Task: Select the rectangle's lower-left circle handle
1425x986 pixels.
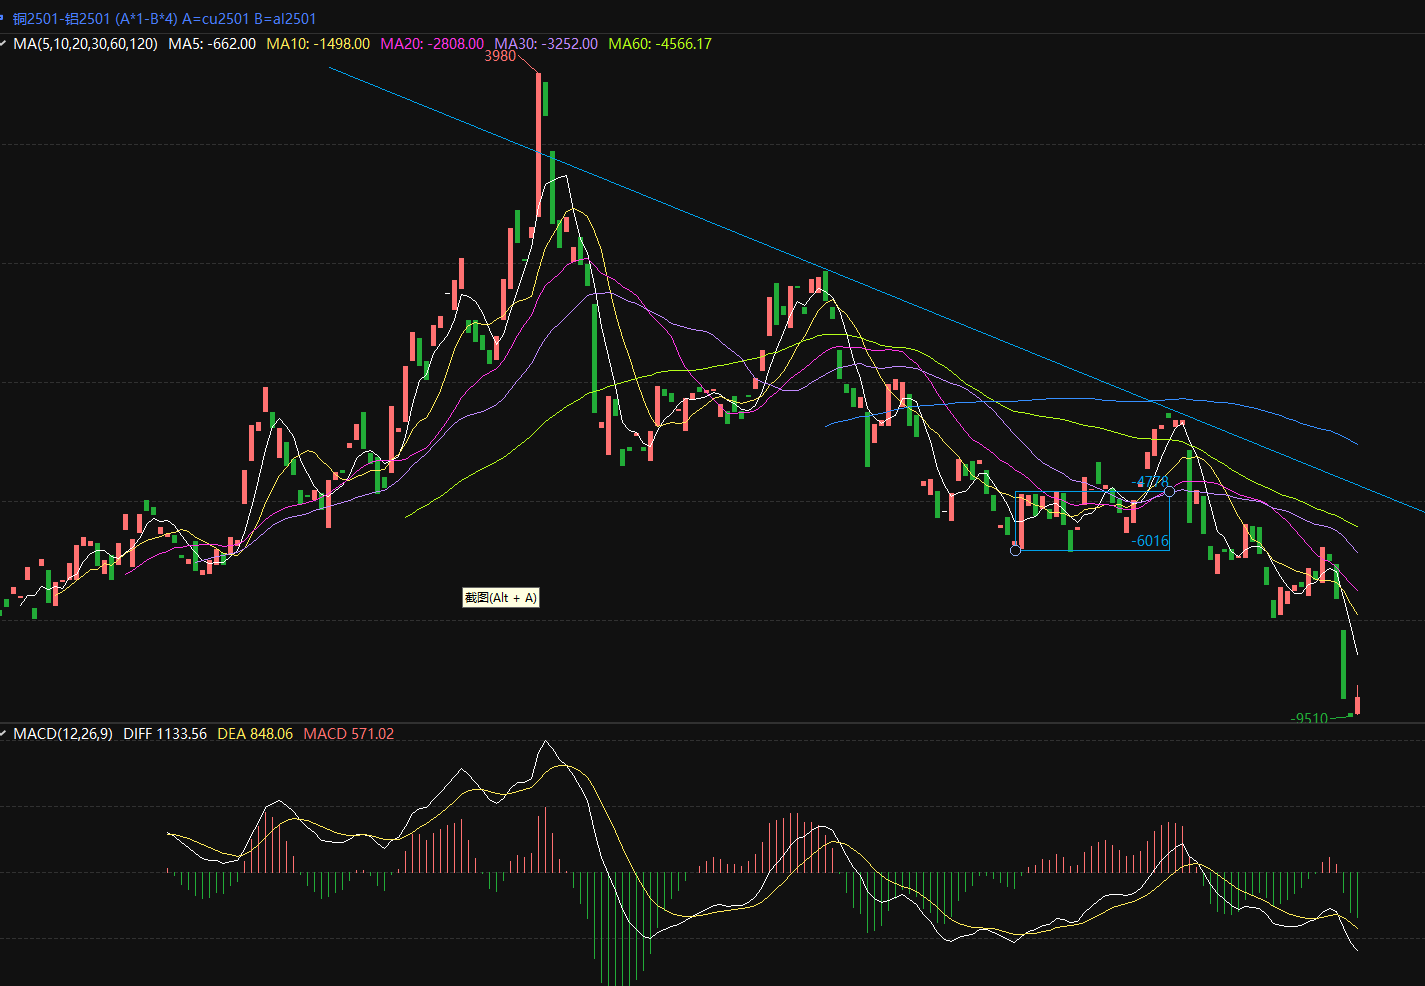Action: pyautogui.click(x=1016, y=550)
